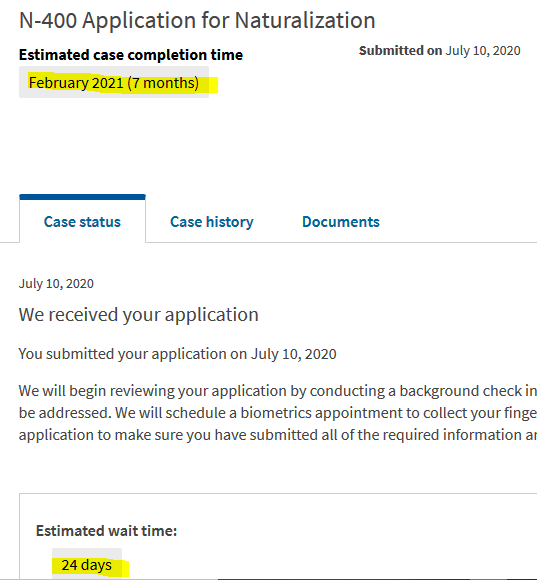The image size is (537, 580).
Task: Select the highlighted 24 days value
Action: 87,565
